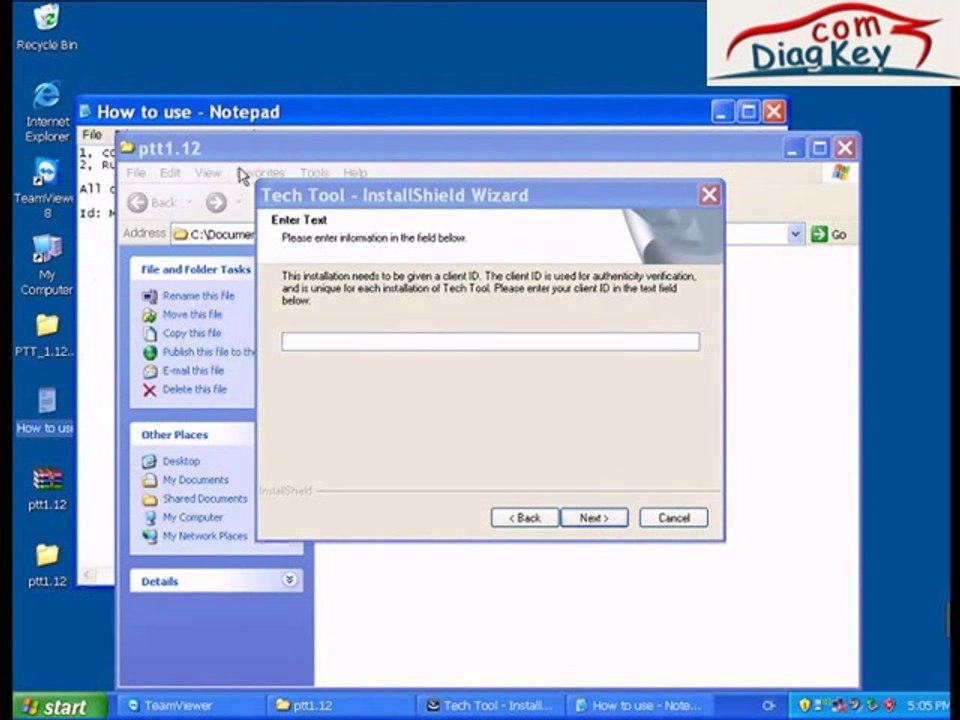Open the Edit menu in ptt1.12 window
This screenshot has width=960, height=720.
click(x=170, y=173)
